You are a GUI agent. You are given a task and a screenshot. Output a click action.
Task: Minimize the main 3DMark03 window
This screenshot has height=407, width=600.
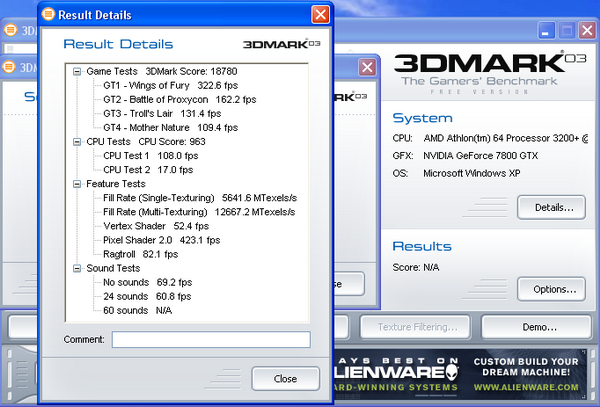click(x=546, y=30)
